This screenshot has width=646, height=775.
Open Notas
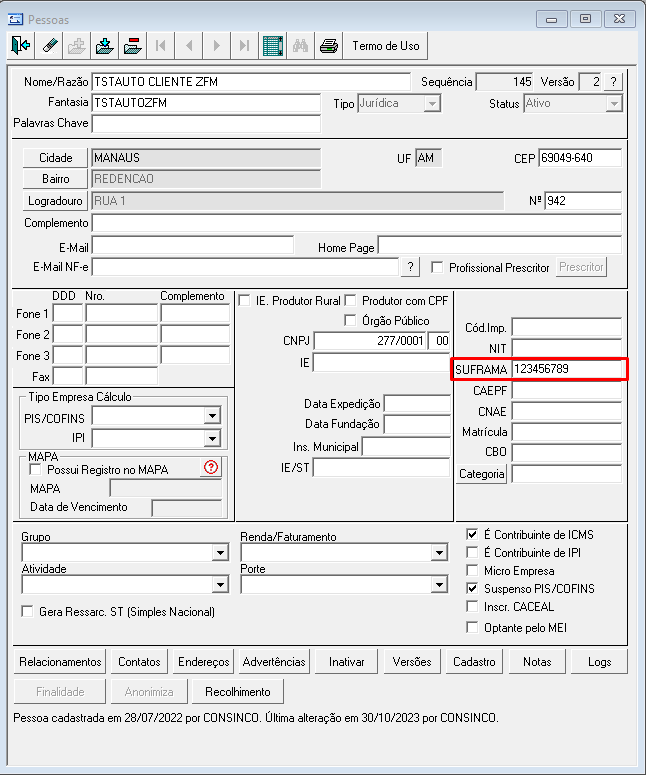coord(537,661)
